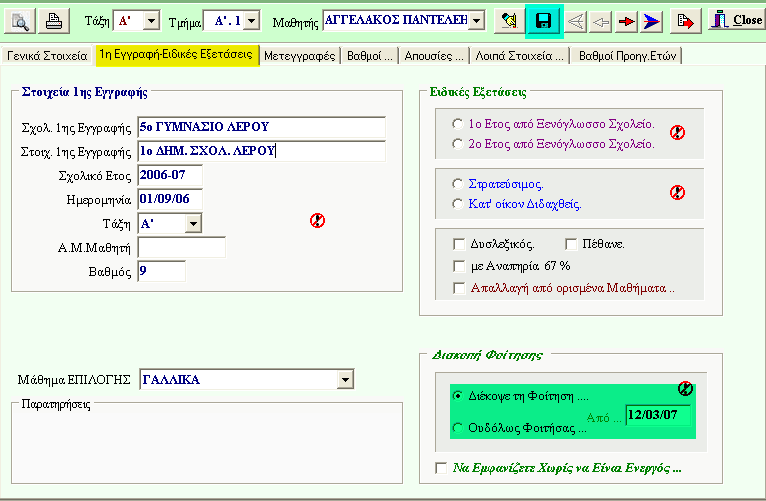Screen dimensions: 766x501
Task: Click the Βαθμός input field
Action: 161,271
